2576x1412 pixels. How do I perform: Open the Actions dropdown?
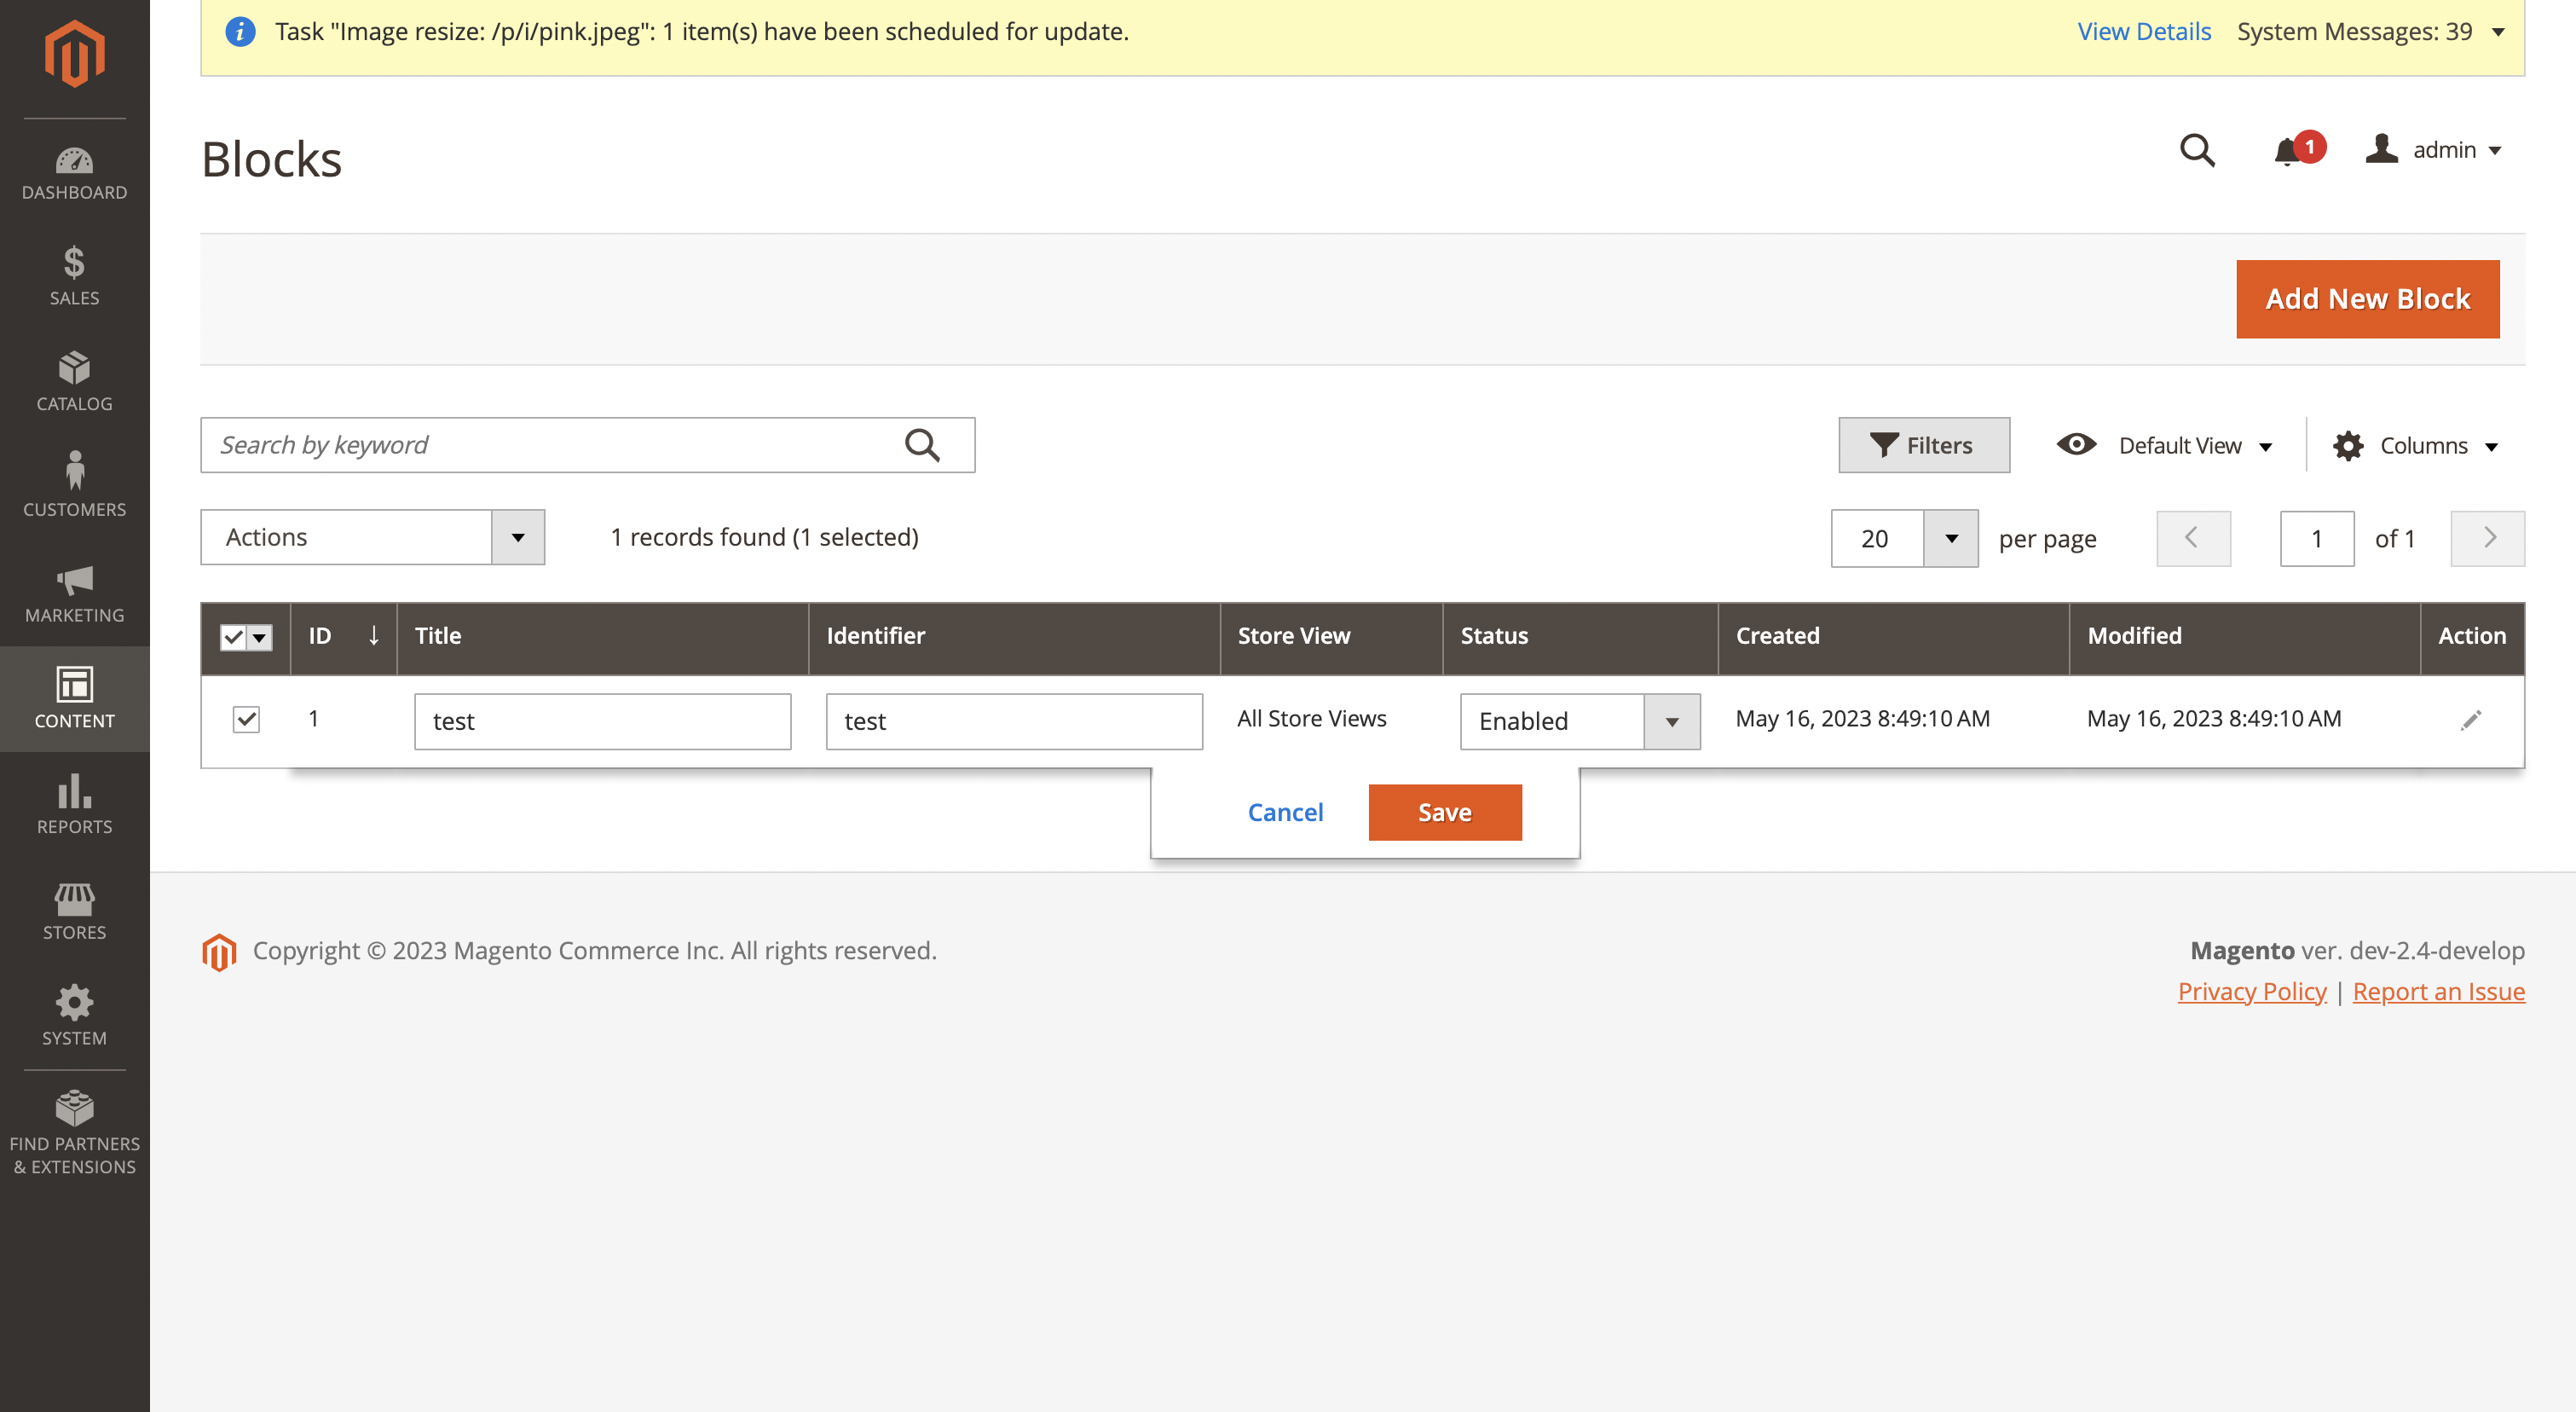[x=372, y=537]
